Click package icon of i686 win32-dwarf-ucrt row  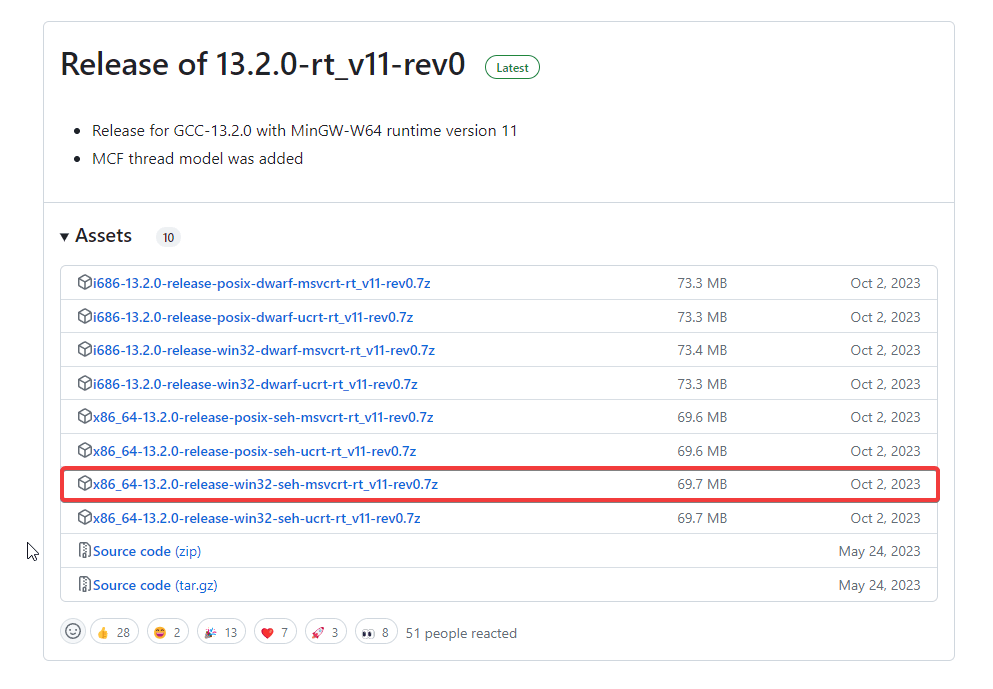pyautogui.click(x=84, y=383)
